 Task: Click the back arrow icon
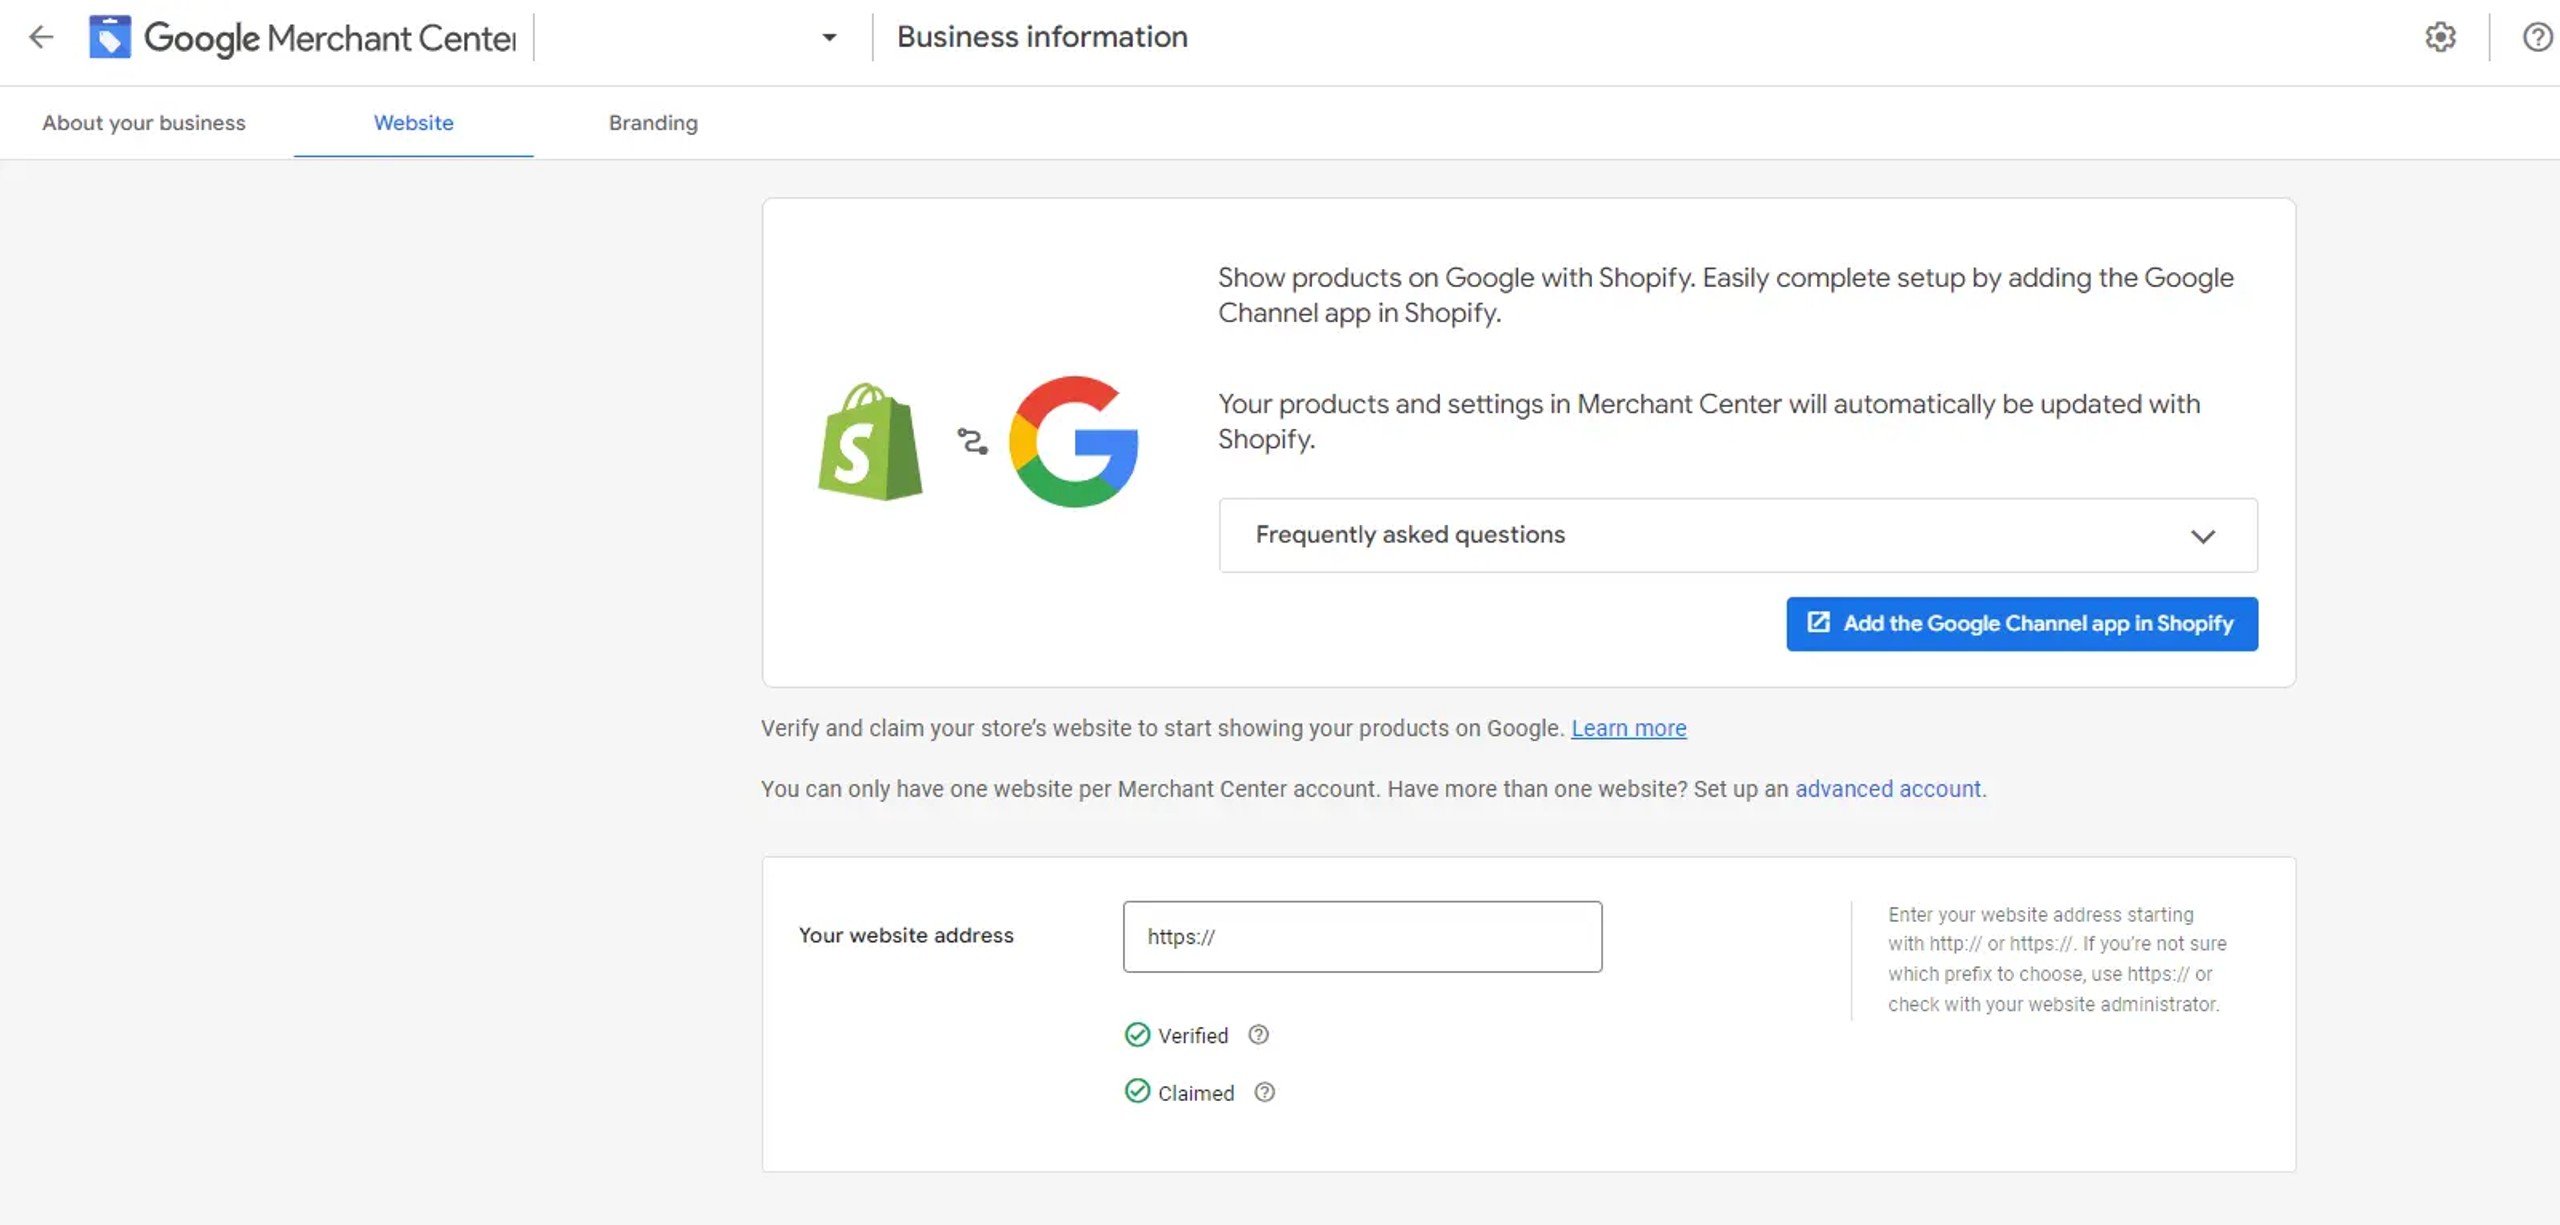click(41, 38)
